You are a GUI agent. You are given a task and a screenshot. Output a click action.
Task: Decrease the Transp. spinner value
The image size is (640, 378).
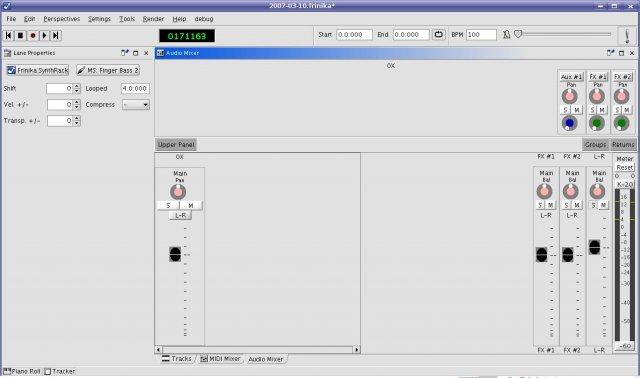point(77,123)
